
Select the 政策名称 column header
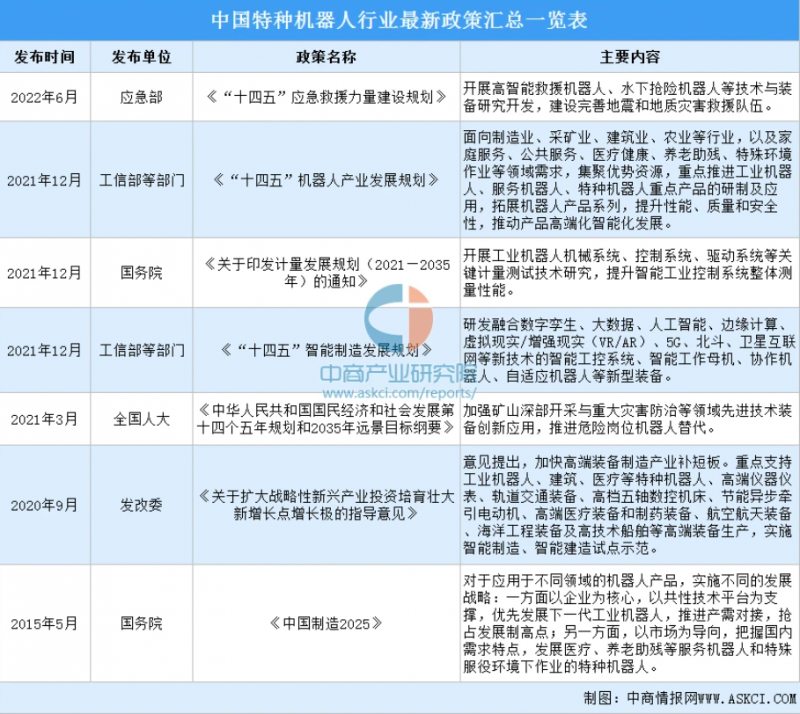tap(326, 57)
